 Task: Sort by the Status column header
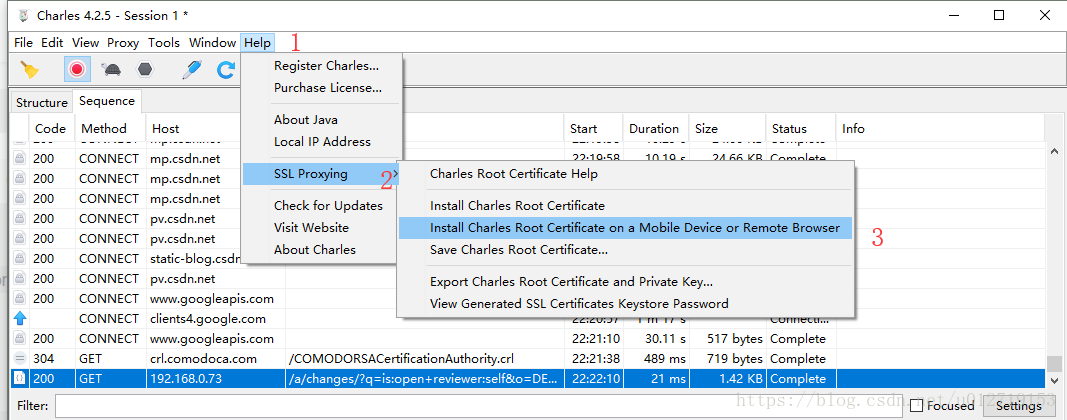click(801, 129)
